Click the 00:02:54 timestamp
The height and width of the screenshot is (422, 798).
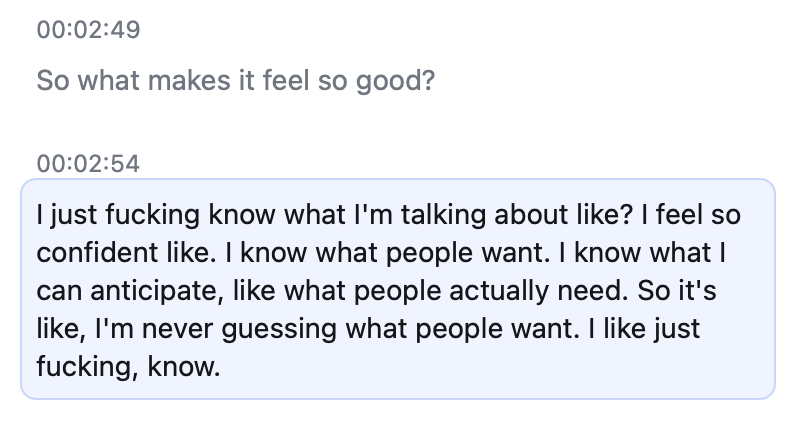click(87, 163)
